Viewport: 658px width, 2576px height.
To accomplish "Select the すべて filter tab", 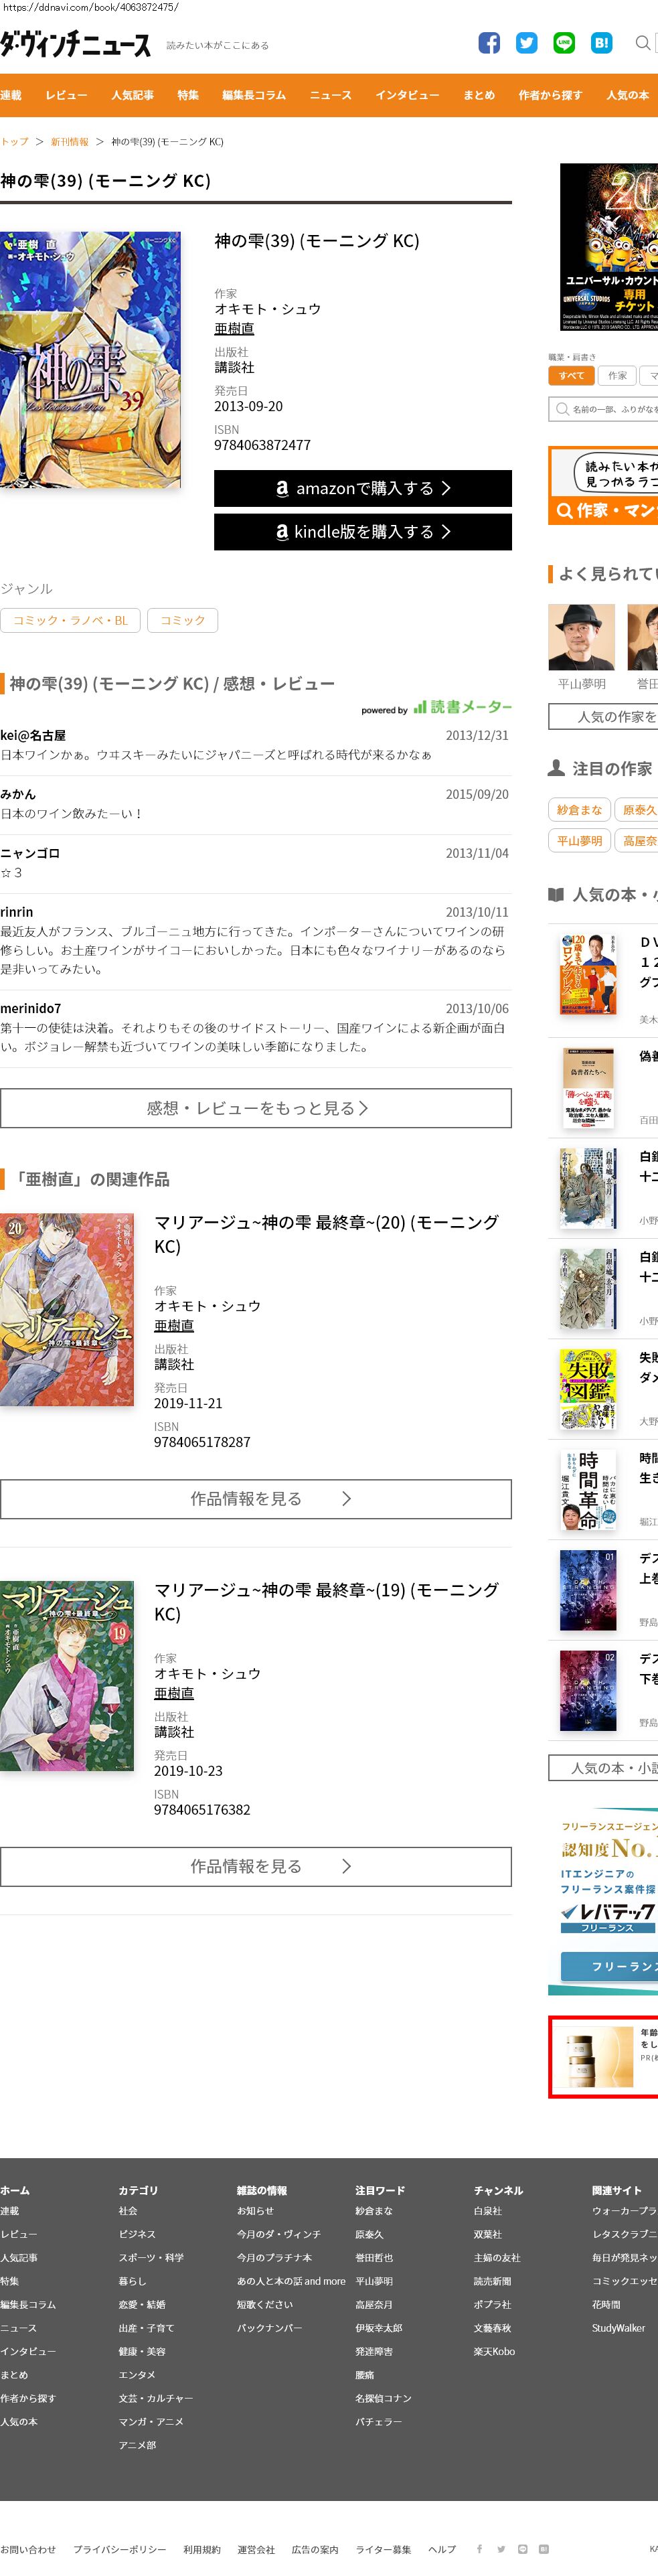I will (571, 376).
